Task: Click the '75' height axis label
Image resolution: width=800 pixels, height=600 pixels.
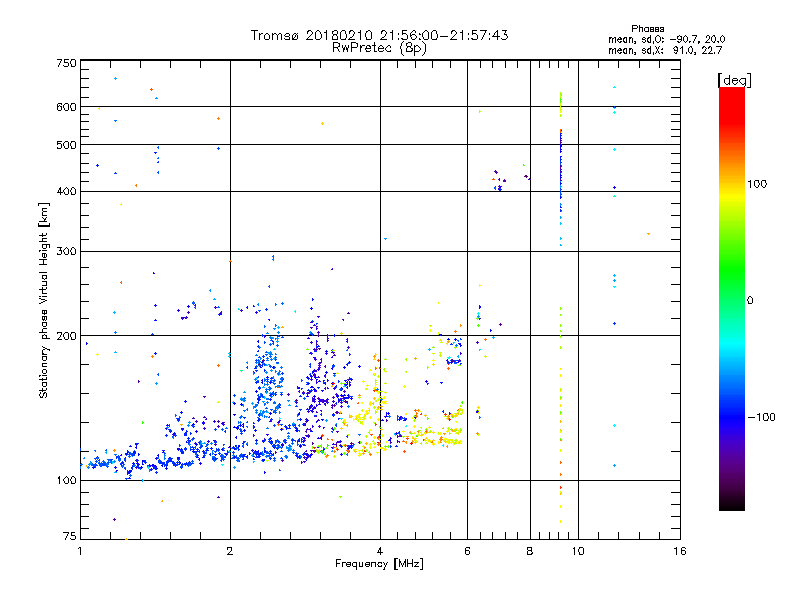Action: (x=70, y=536)
